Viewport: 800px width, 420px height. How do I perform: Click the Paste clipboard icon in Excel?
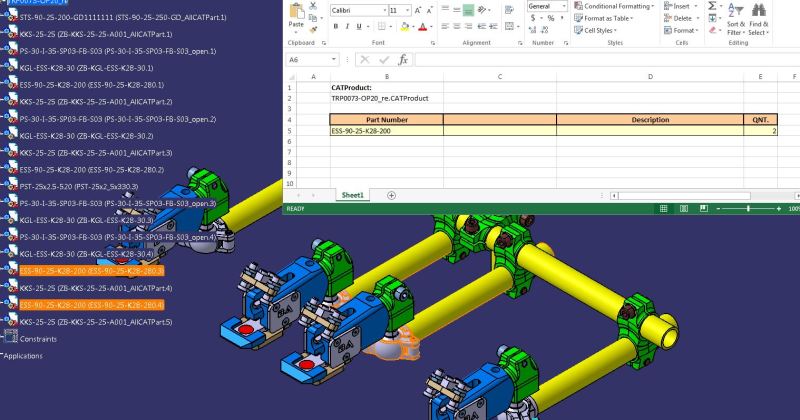(x=296, y=11)
